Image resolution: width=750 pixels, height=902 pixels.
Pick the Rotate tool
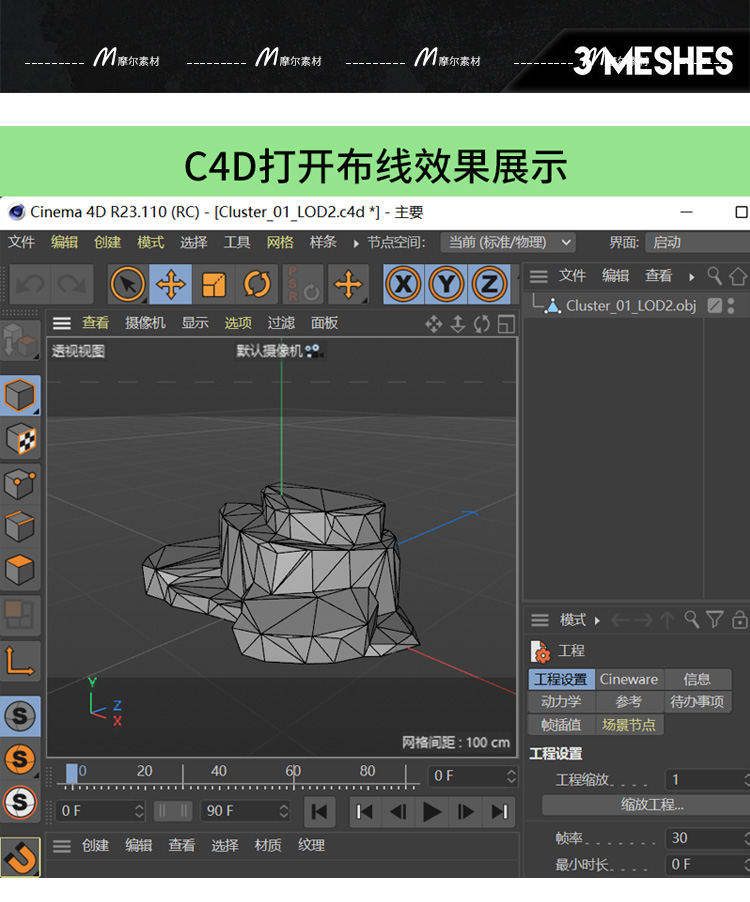tap(257, 285)
